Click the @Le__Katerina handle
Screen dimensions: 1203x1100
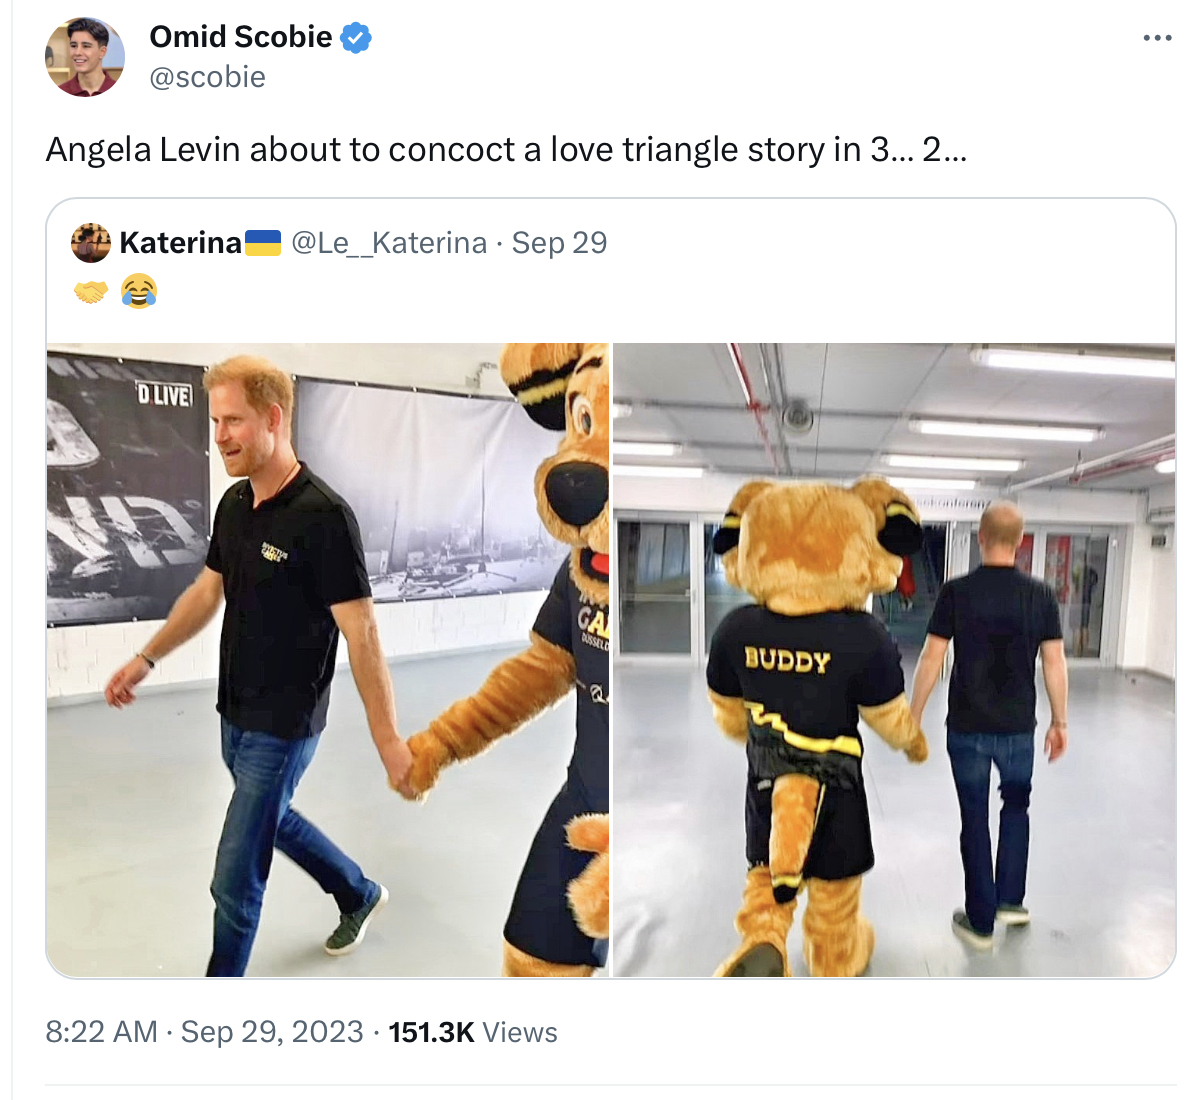[389, 243]
